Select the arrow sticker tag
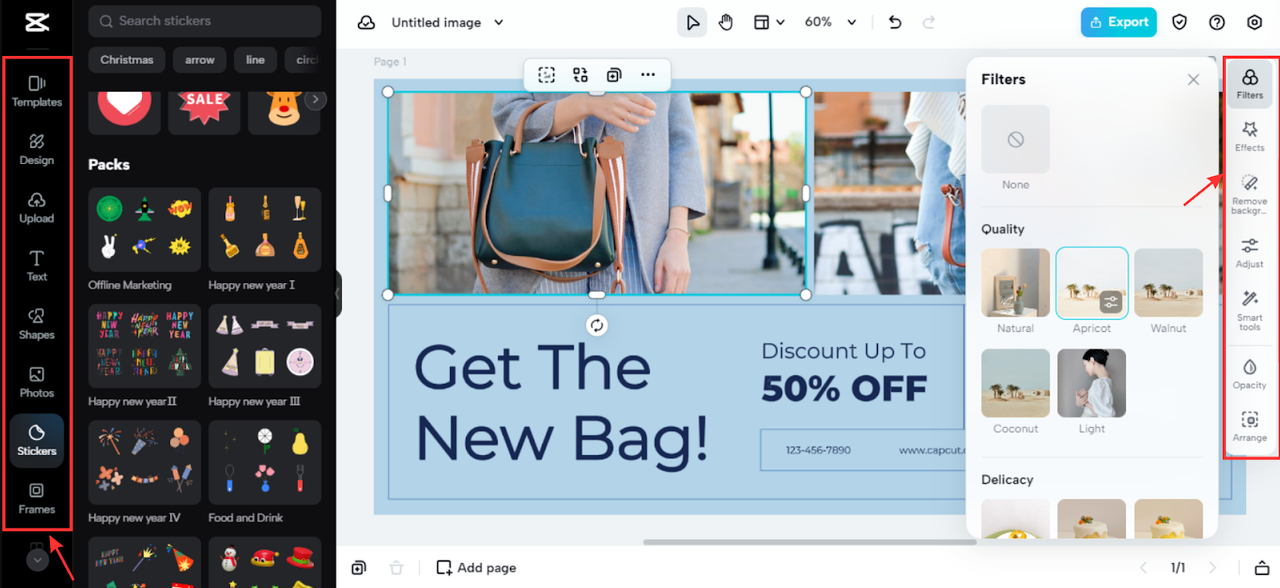 tap(200, 60)
